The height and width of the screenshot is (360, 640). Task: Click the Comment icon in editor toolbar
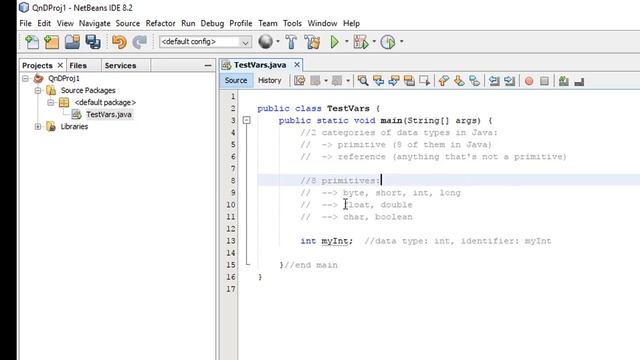click(x=564, y=81)
